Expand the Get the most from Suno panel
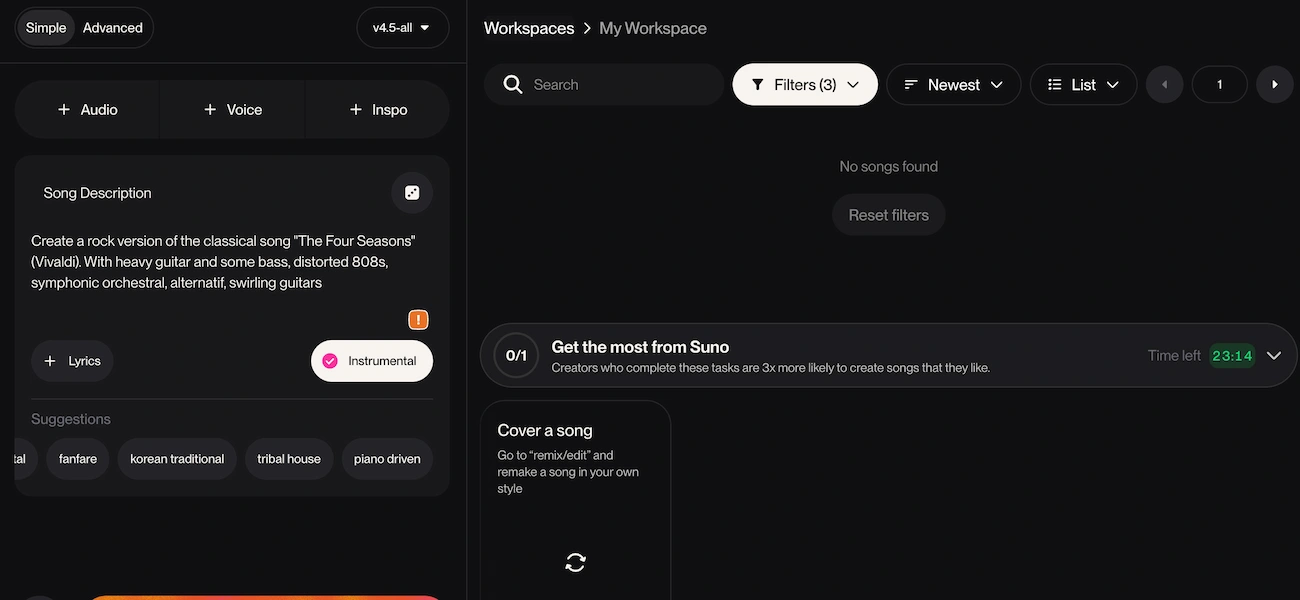Image resolution: width=1300 pixels, height=600 pixels. [1274, 355]
